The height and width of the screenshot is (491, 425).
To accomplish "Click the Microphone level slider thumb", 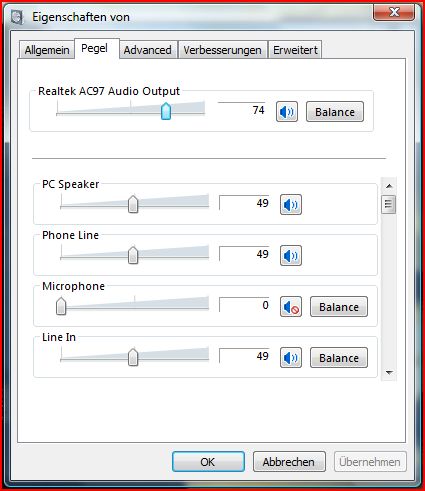I will 61,306.
